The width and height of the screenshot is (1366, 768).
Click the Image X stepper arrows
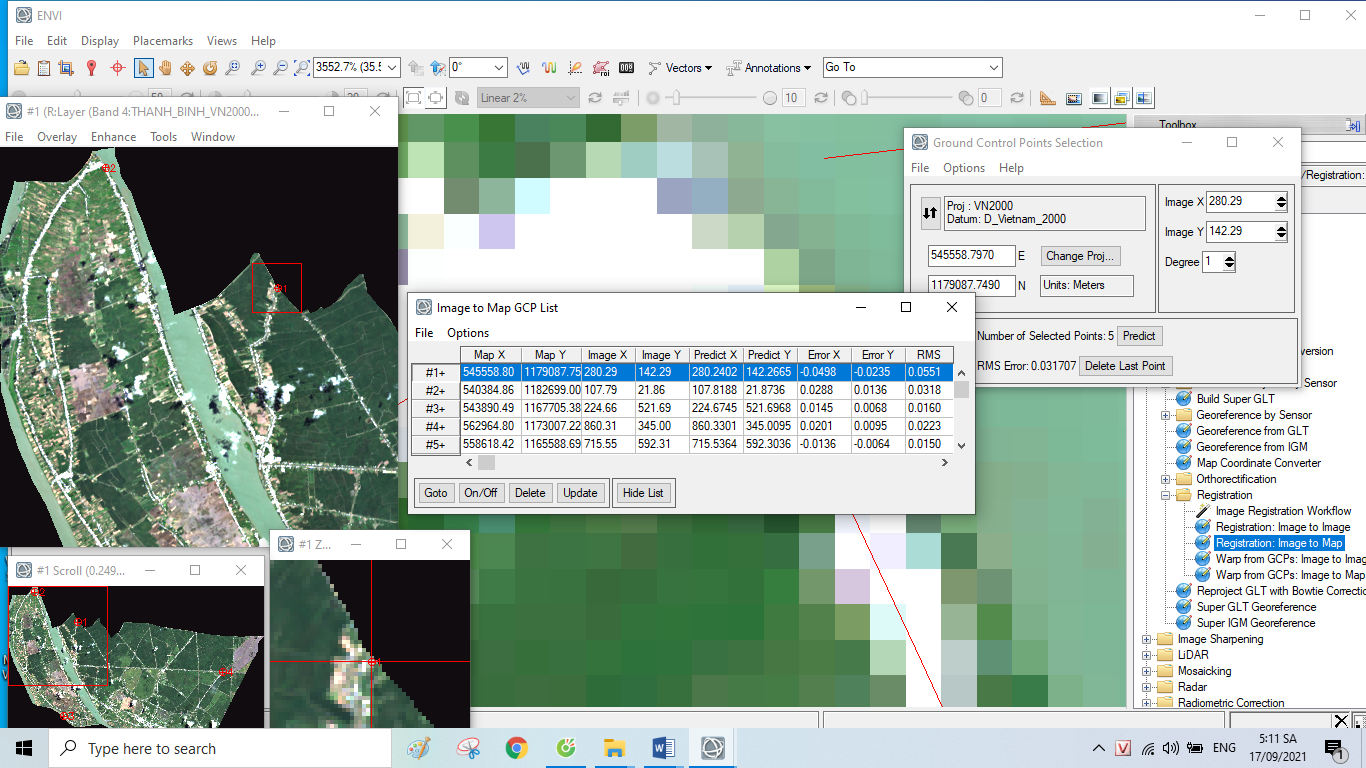[x=1281, y=202]
